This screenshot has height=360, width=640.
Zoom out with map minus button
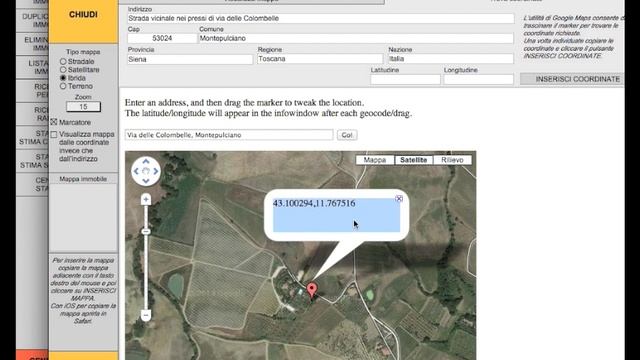coord(146,315)
